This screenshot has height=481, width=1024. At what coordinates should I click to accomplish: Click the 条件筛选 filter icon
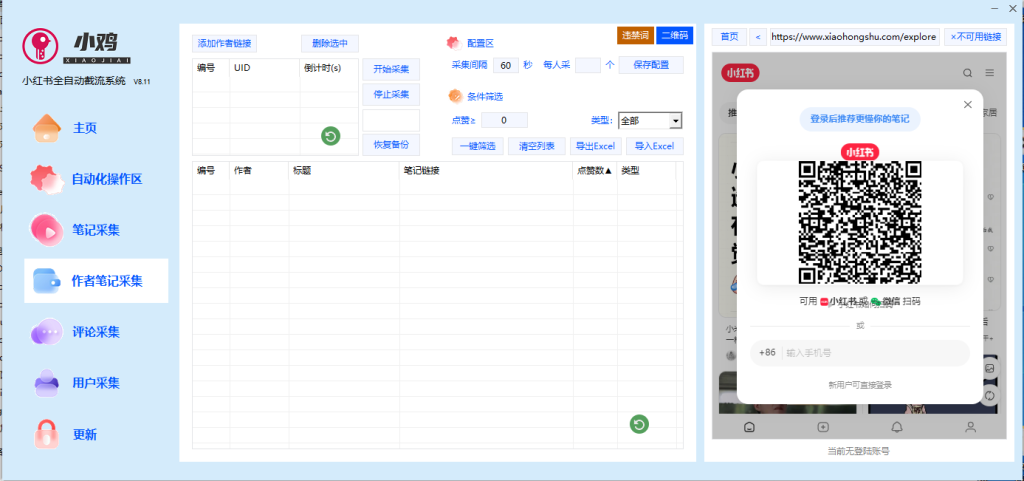(455, 96)
